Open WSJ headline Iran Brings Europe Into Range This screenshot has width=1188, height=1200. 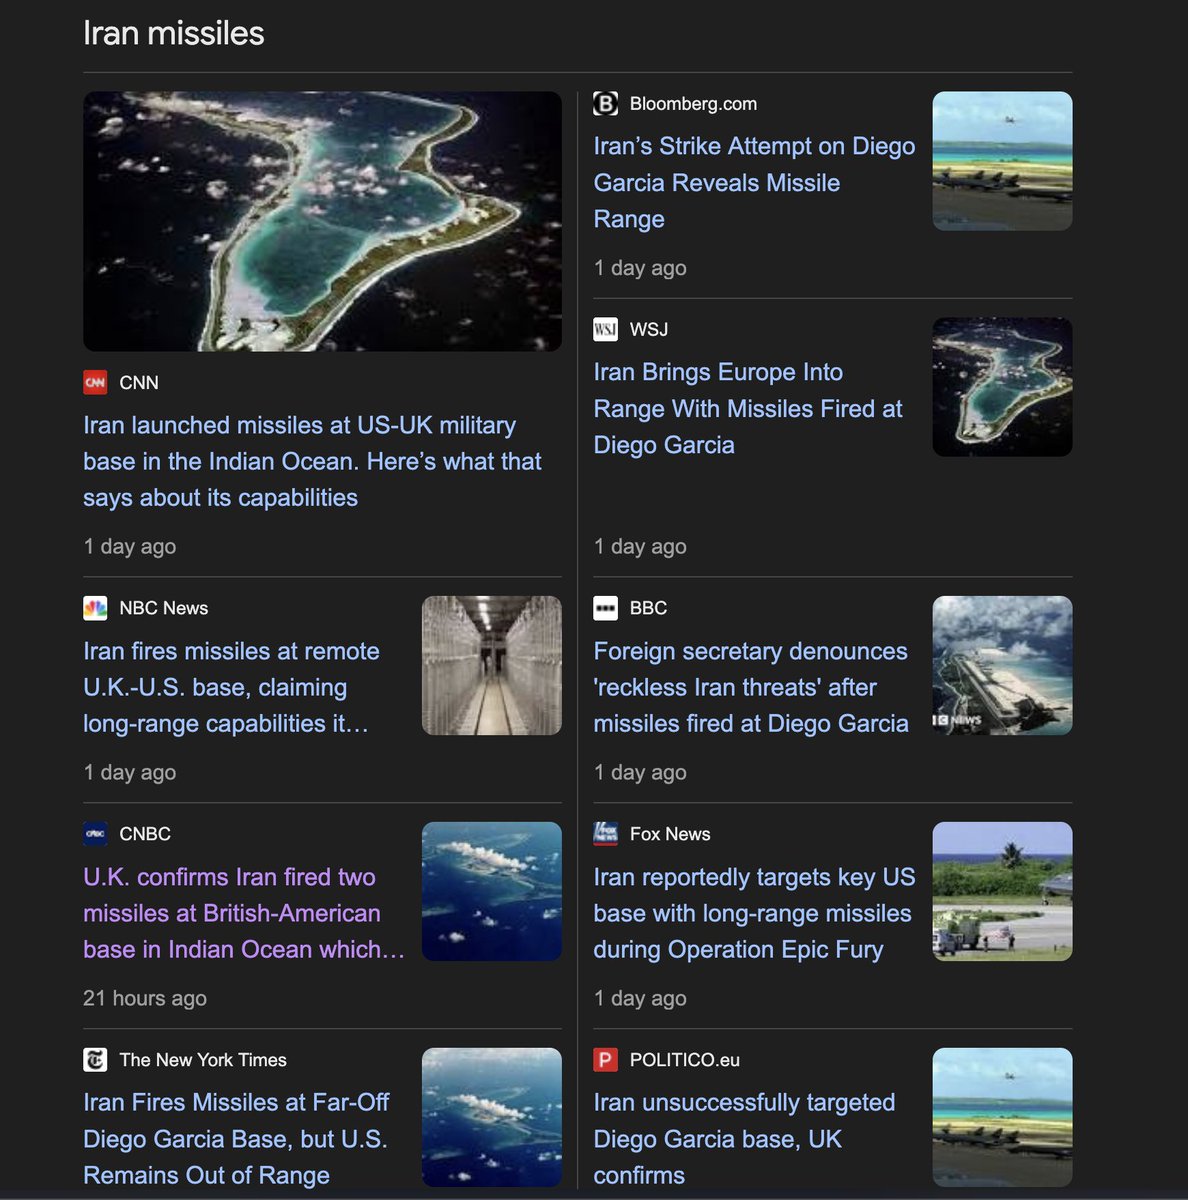748,408
